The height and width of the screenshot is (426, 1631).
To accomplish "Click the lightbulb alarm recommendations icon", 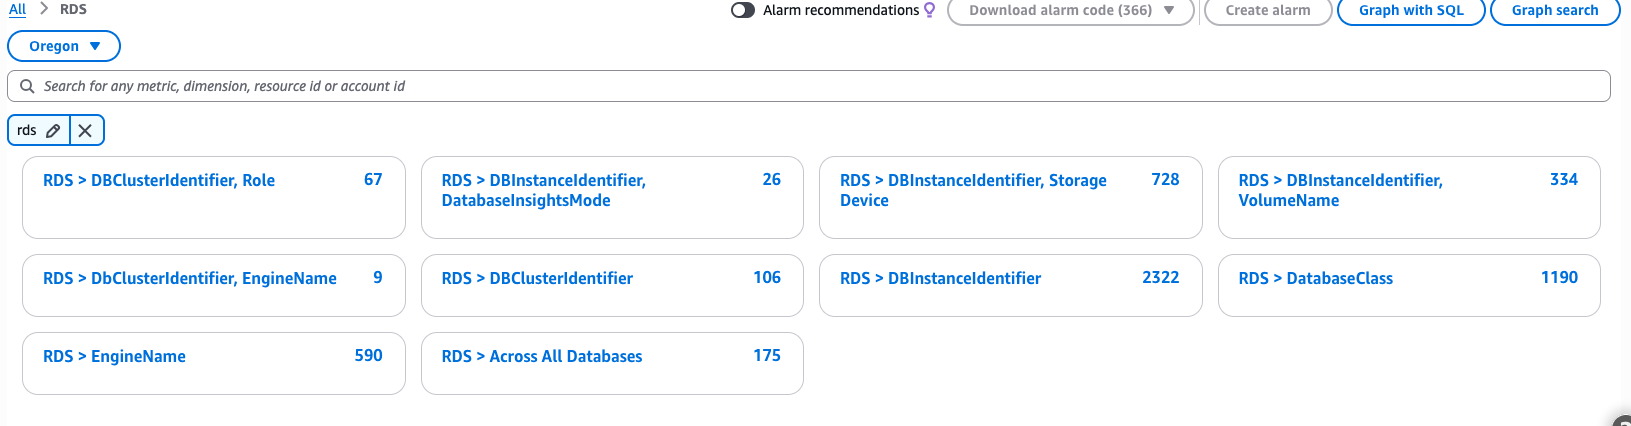I will [930, 10].
